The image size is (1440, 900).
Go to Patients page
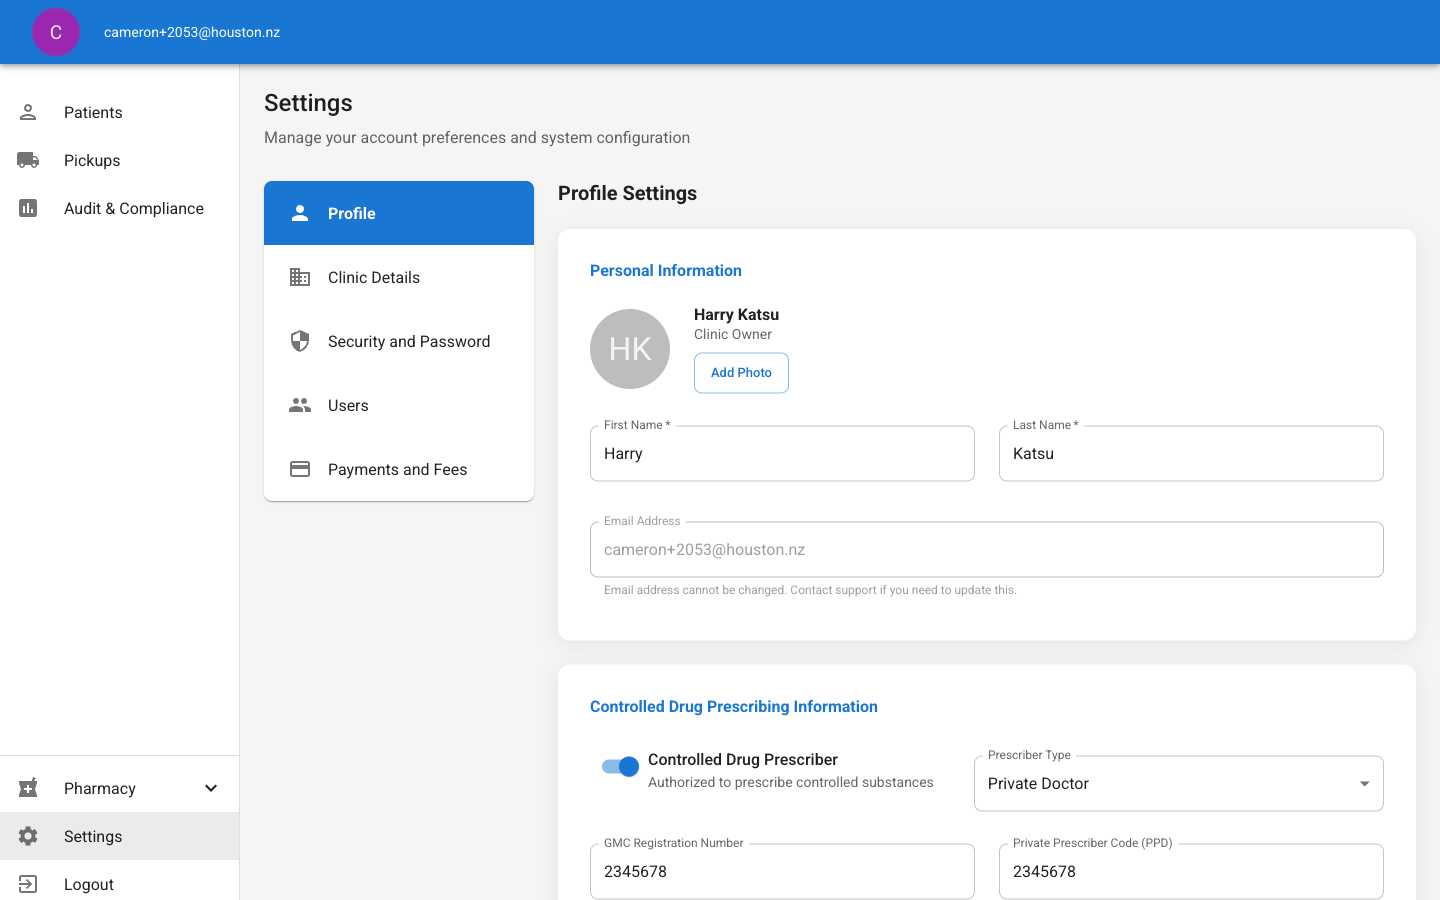pyautogui.click(x=120, y=112)
